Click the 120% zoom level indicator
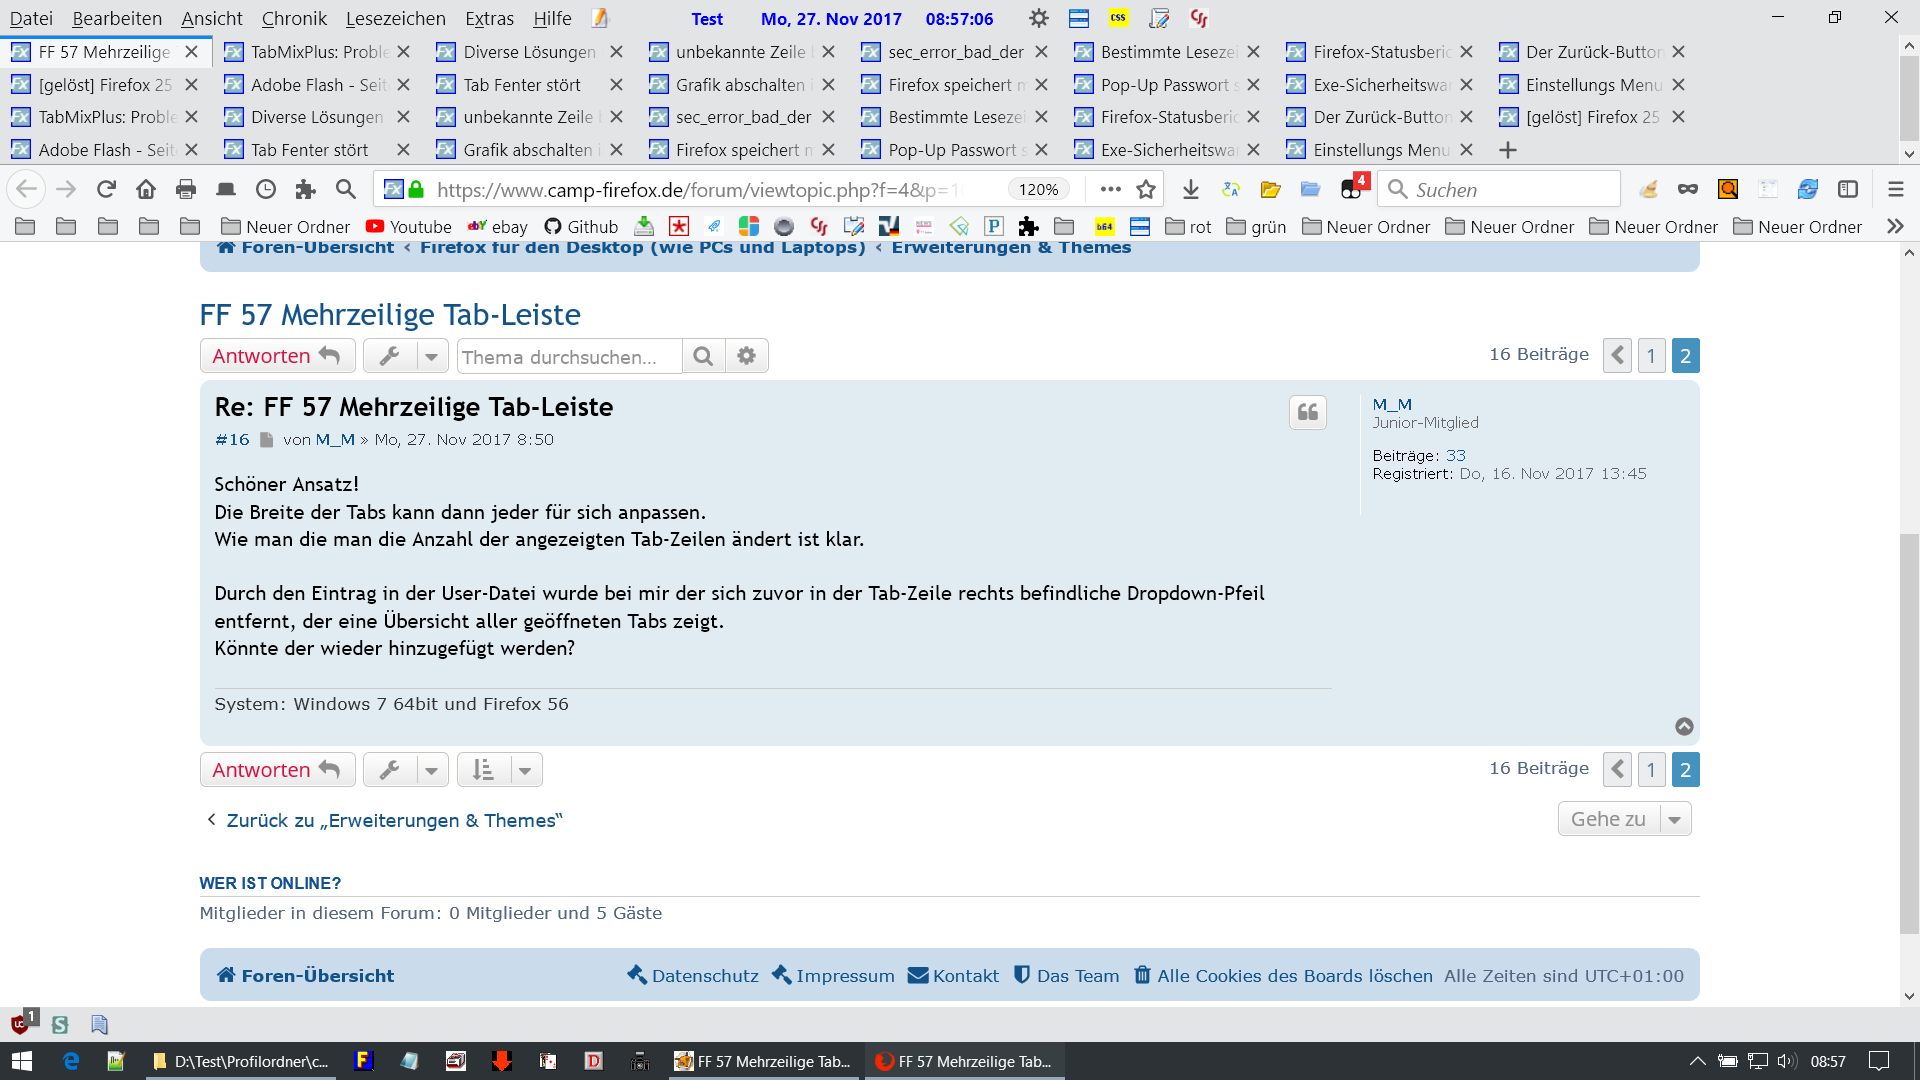The width and height of the screenshot is (1920, 1080). 1038,189
